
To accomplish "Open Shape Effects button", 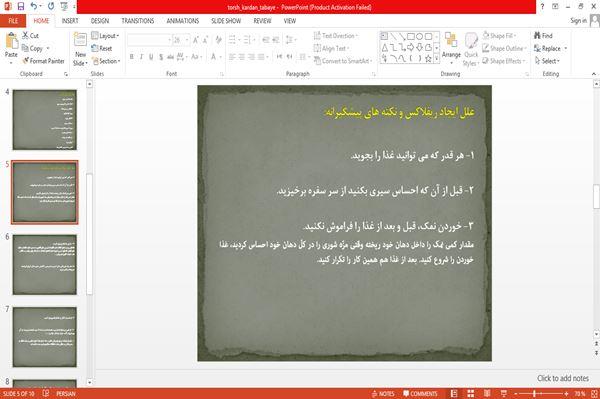I will (503, 61).
